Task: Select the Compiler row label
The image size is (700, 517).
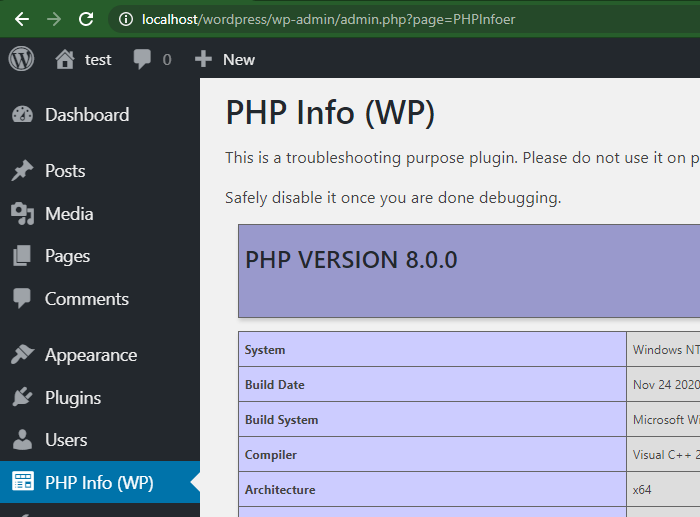Action: [x=271, y=455]
